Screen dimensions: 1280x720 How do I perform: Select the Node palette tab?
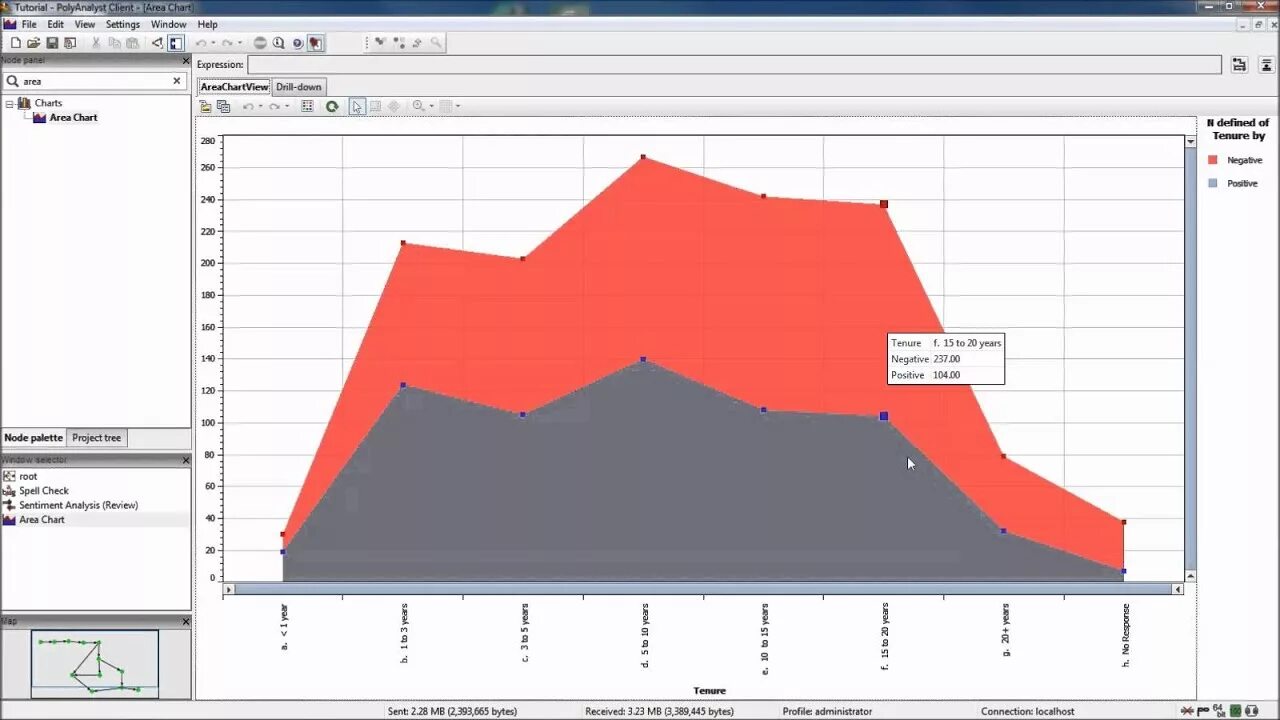tap(33, 438)
